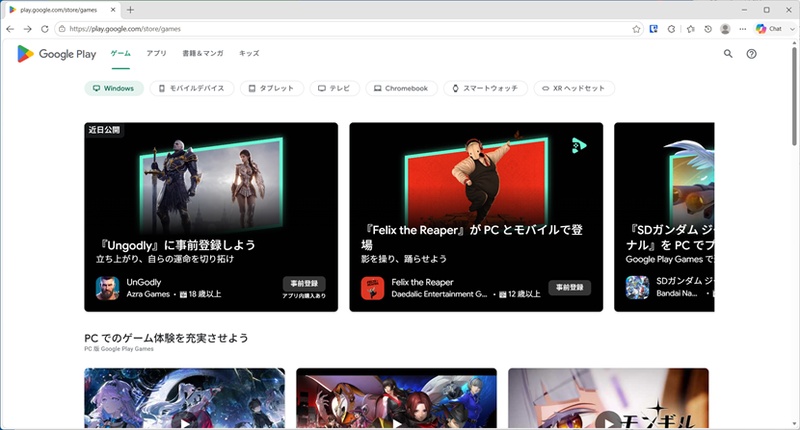Pre-register for UnGodly with 事前登録 button
The height and width of the screenshot is (430, 800).
point(304,284)
